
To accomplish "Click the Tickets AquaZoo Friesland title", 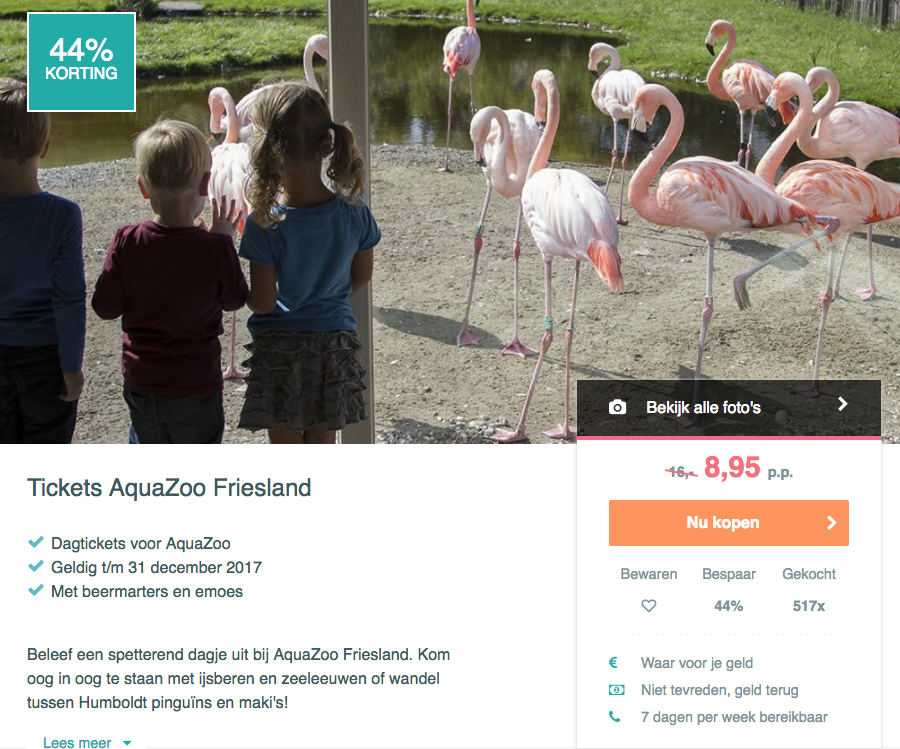I will click(169, 488).
